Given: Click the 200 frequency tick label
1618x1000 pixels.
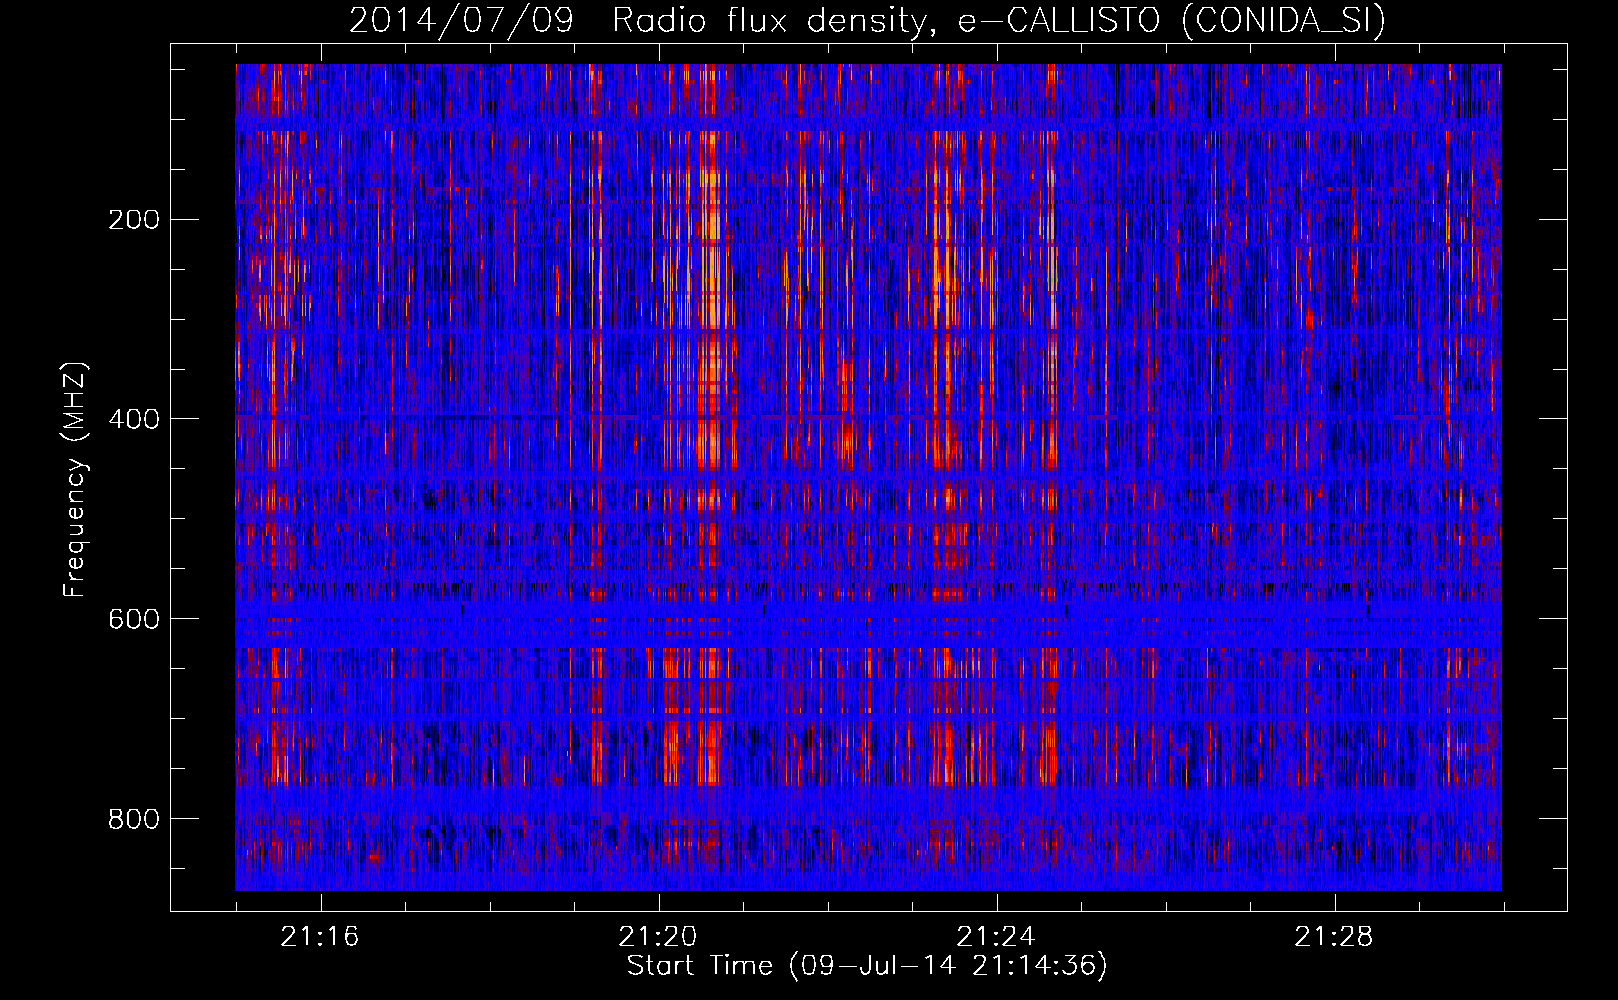Looking at the screenshot, I should (x=134, y=219).
